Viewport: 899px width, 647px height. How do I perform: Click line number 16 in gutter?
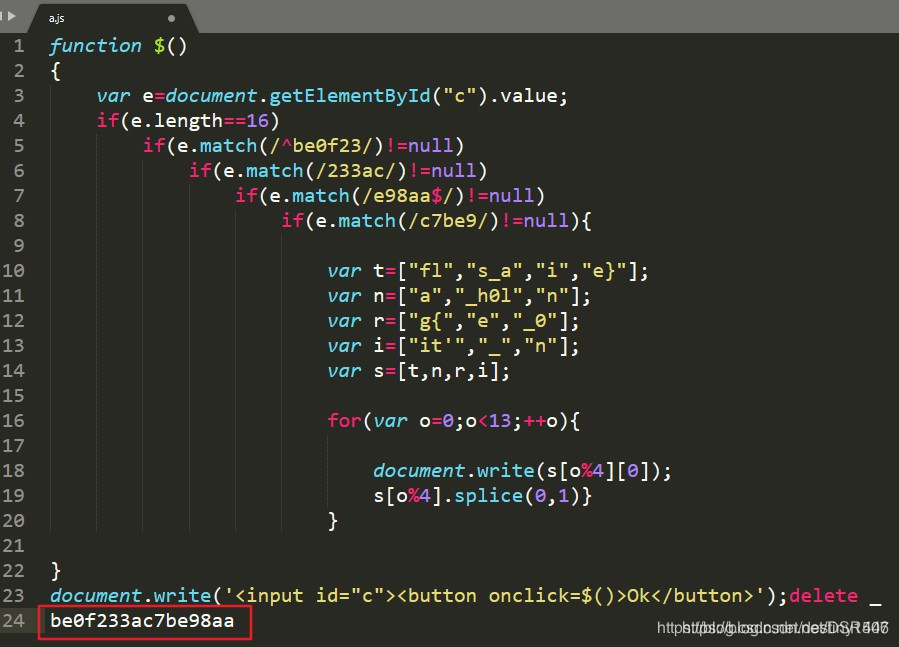point(13,421)
